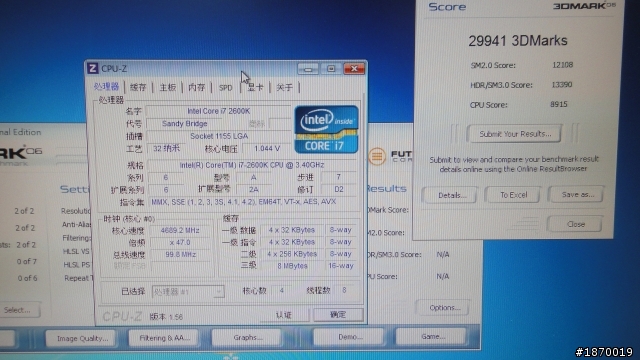Image resolution: width=640 pixels, height=360 pixels.
Task: Open Options... in 3DMark results panel
Action: coord(444,307)
